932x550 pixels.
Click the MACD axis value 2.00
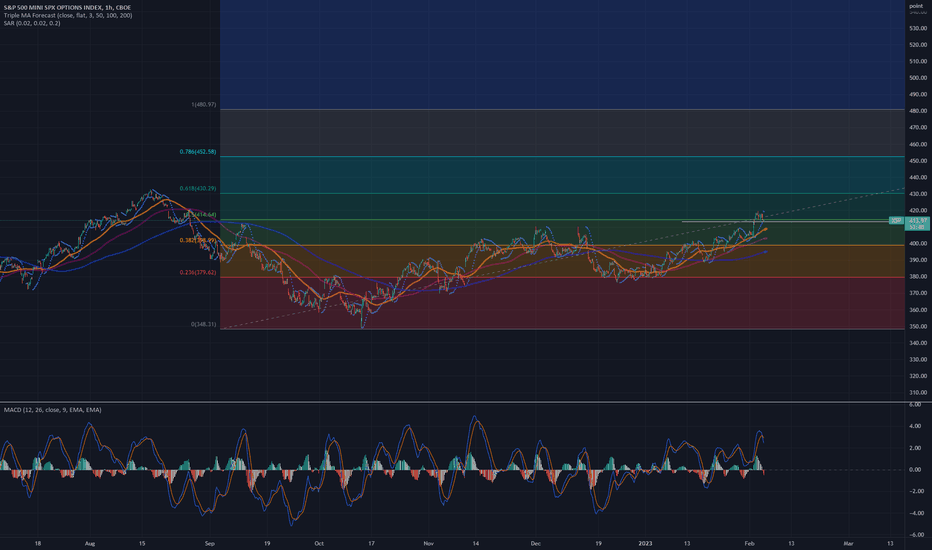coord(915,448)
